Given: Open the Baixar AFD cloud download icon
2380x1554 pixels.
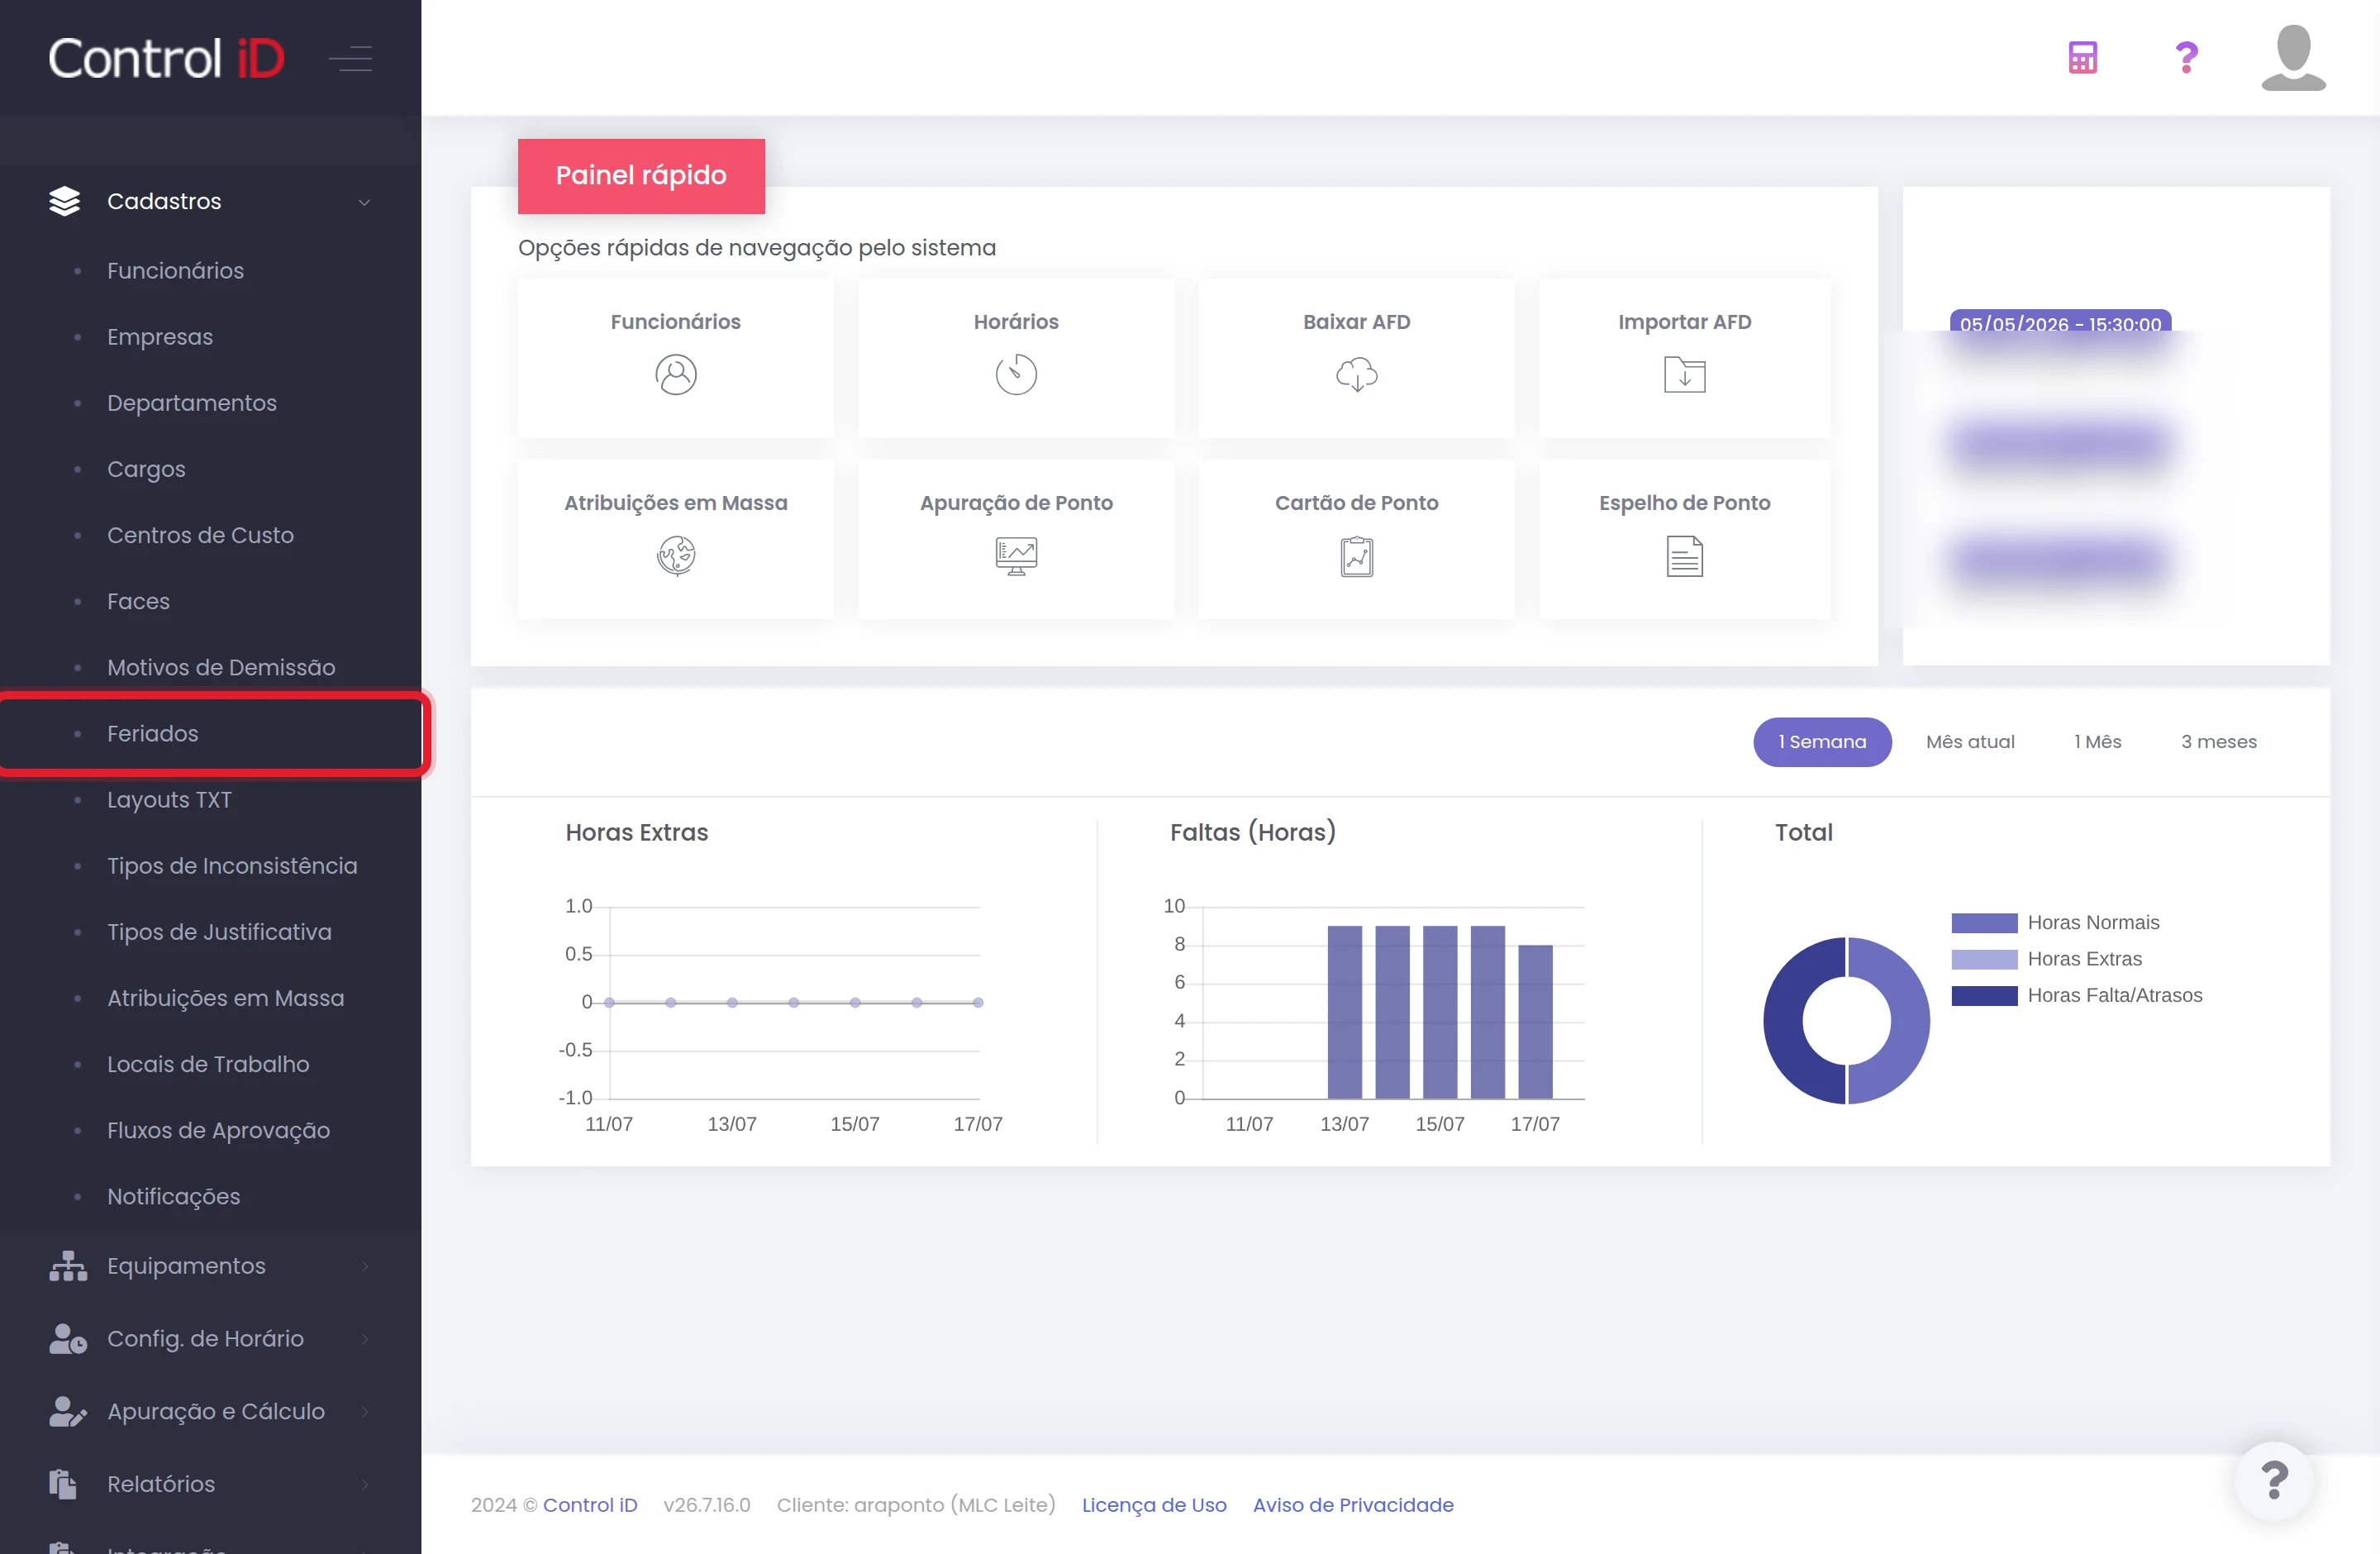Looking at the screenshot, I should [1356, 375].
